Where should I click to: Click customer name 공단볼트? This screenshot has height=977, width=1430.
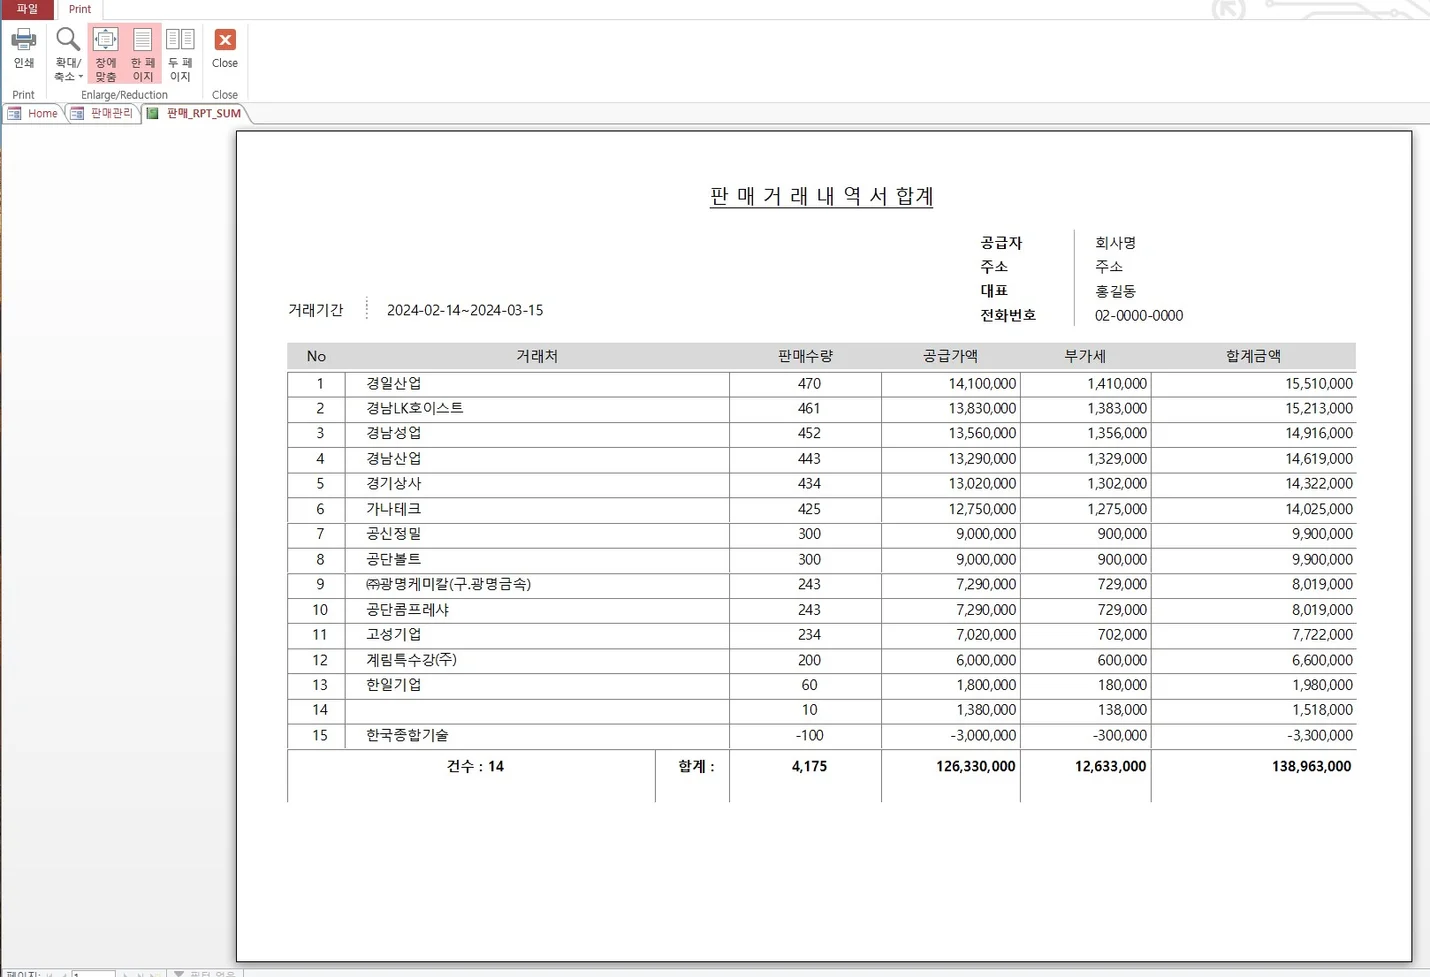pos(394,559)
